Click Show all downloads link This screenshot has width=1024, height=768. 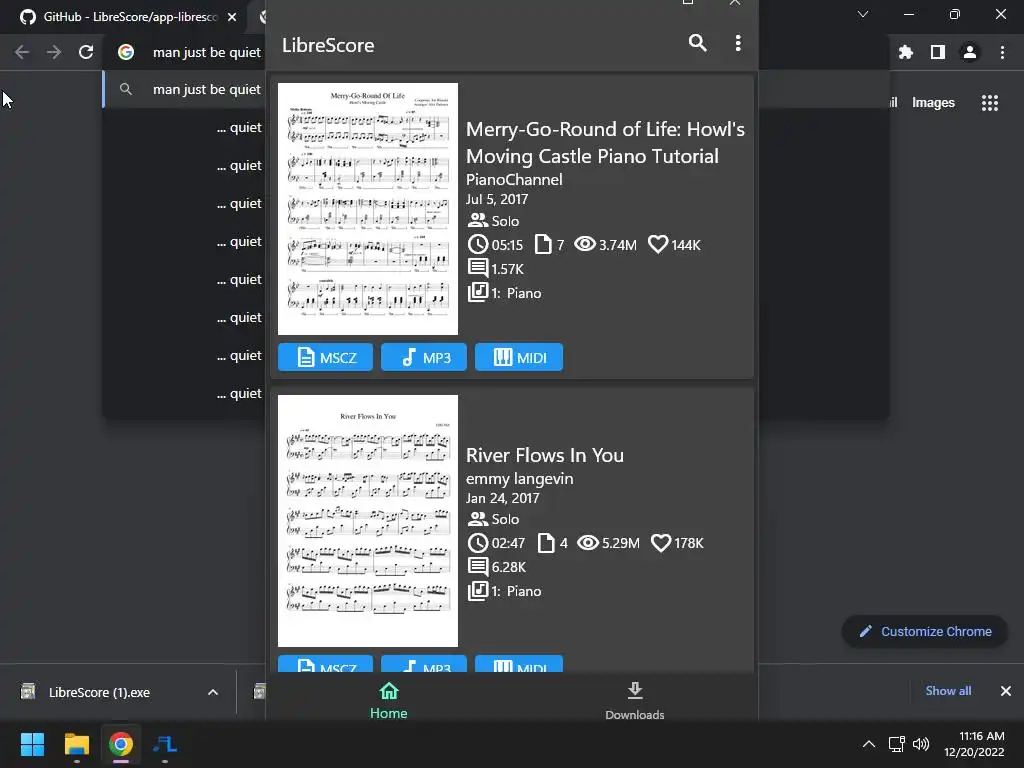coord(948,691)
